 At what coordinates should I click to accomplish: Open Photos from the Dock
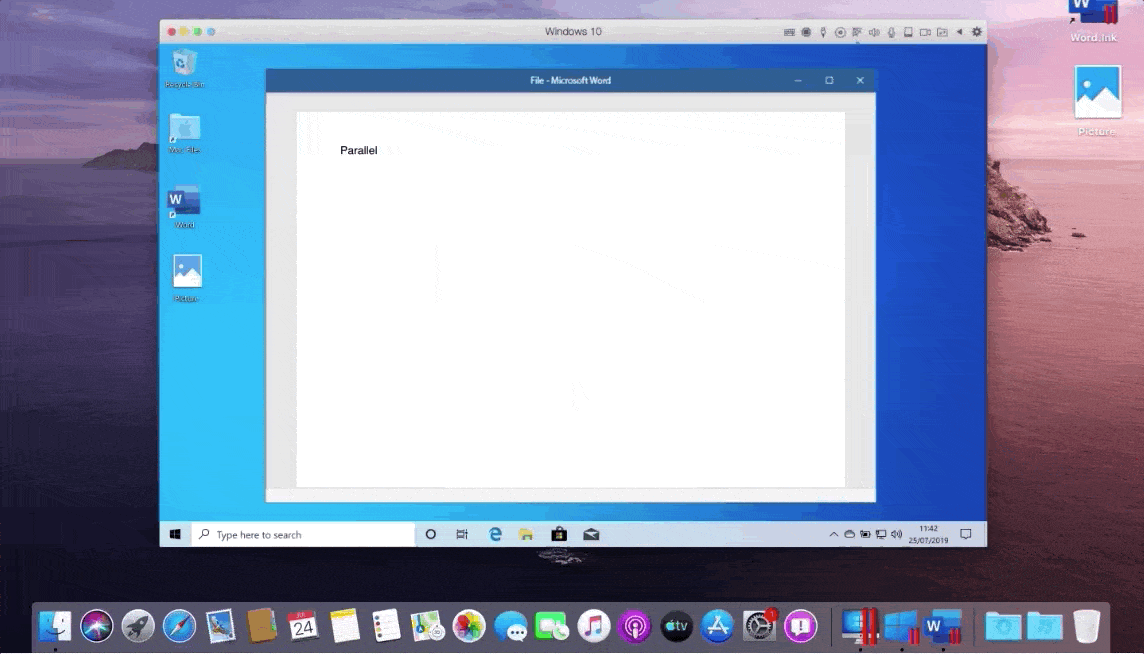[x=469, y=626]
